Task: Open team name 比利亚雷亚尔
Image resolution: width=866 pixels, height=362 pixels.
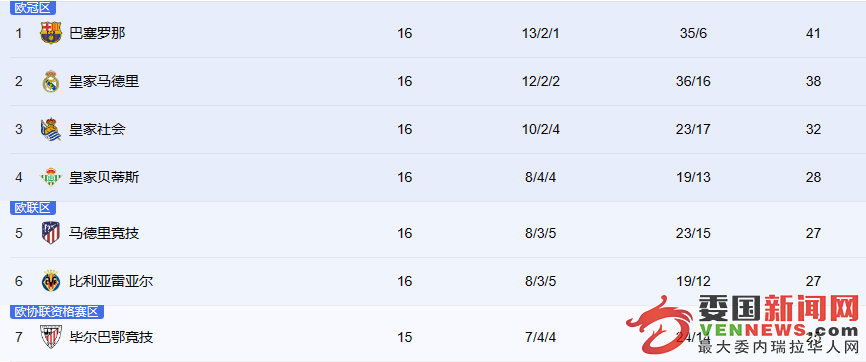Action: click(x=111, y=281)
